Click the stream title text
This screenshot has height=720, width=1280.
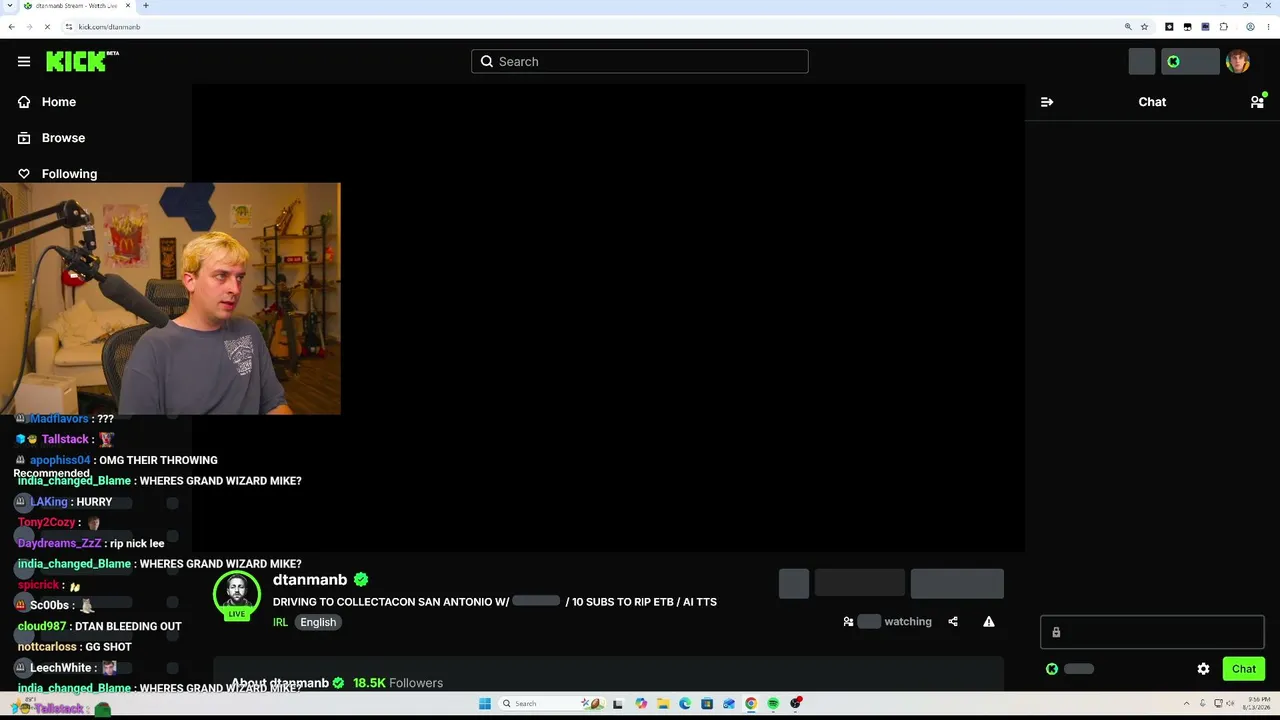(x=495, y=602)
